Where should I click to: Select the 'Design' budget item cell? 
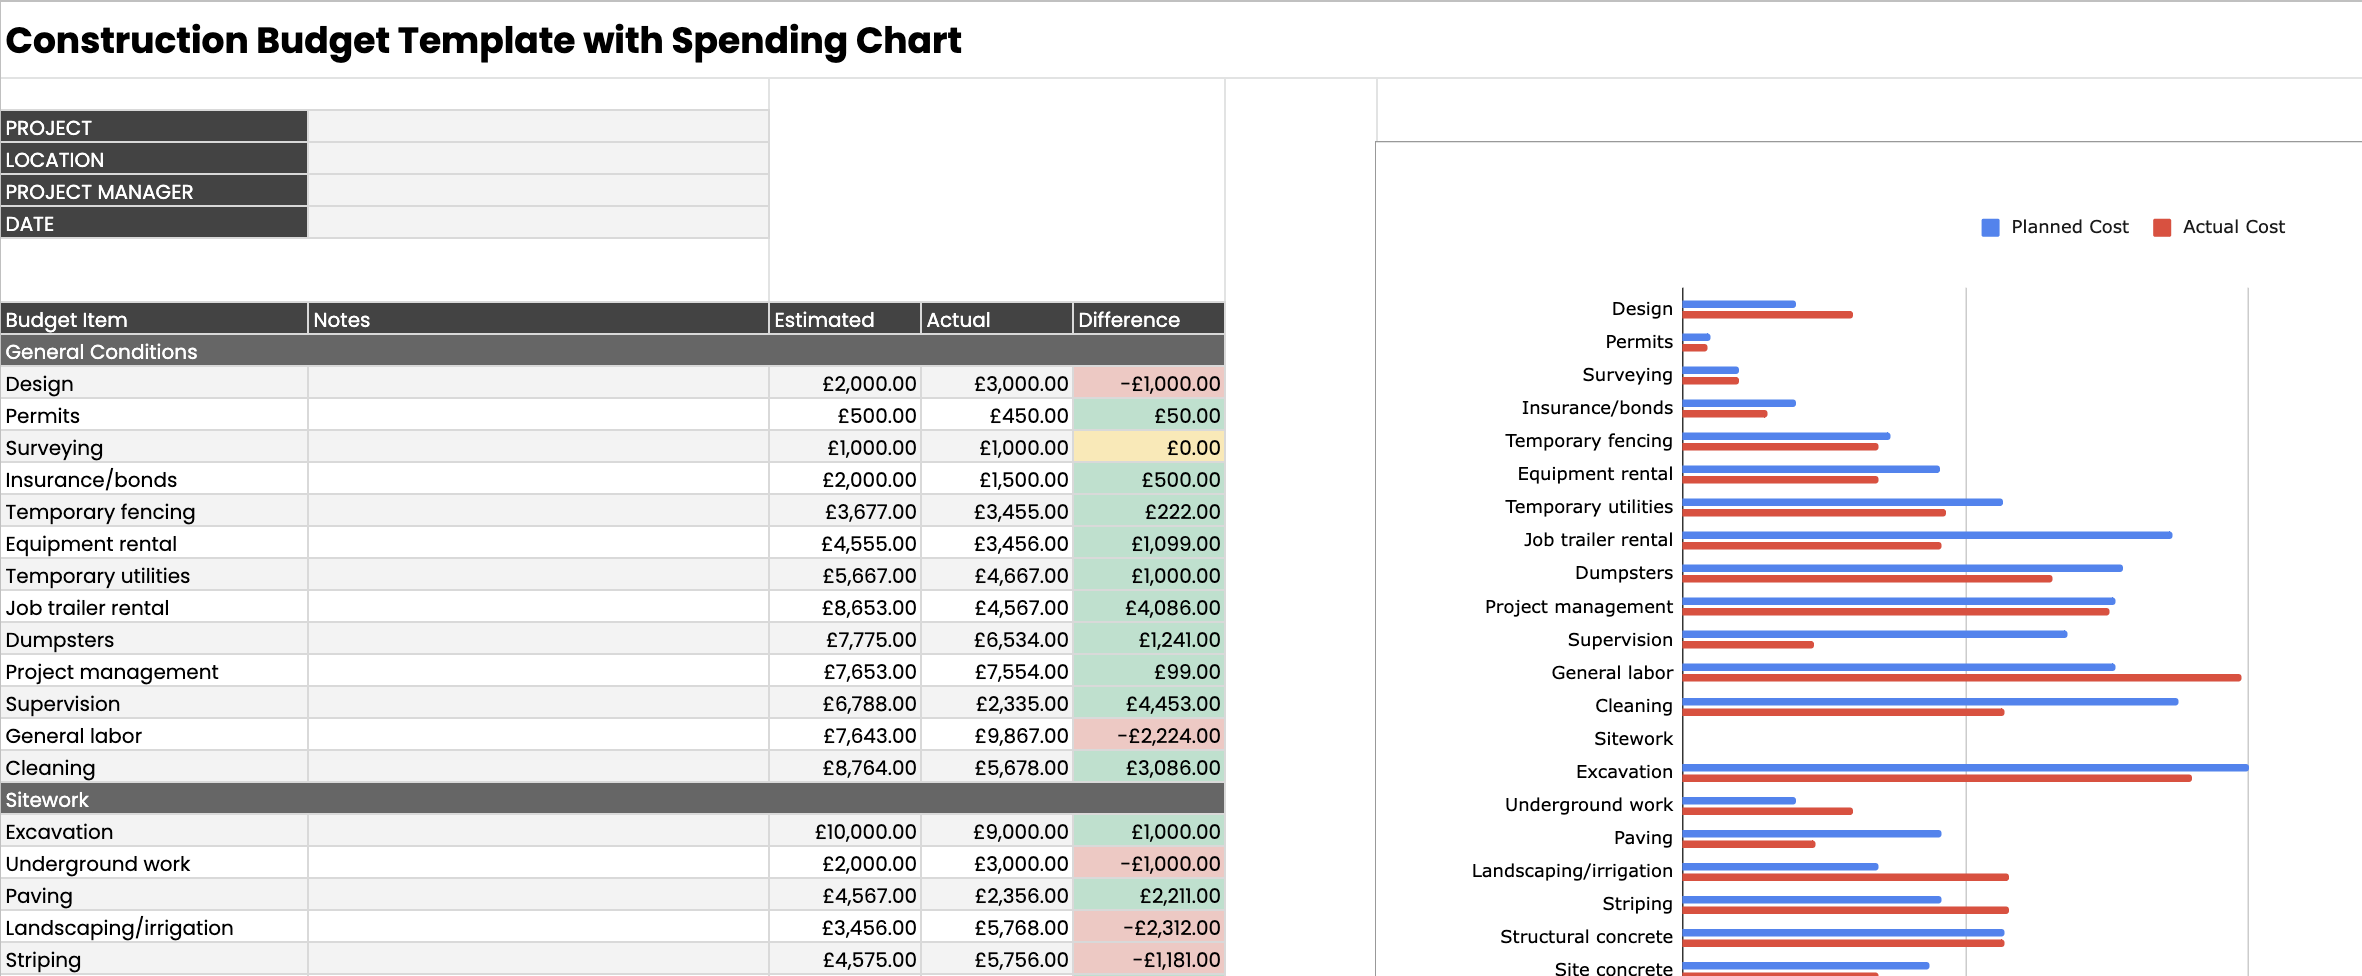(x=154, y=383)
